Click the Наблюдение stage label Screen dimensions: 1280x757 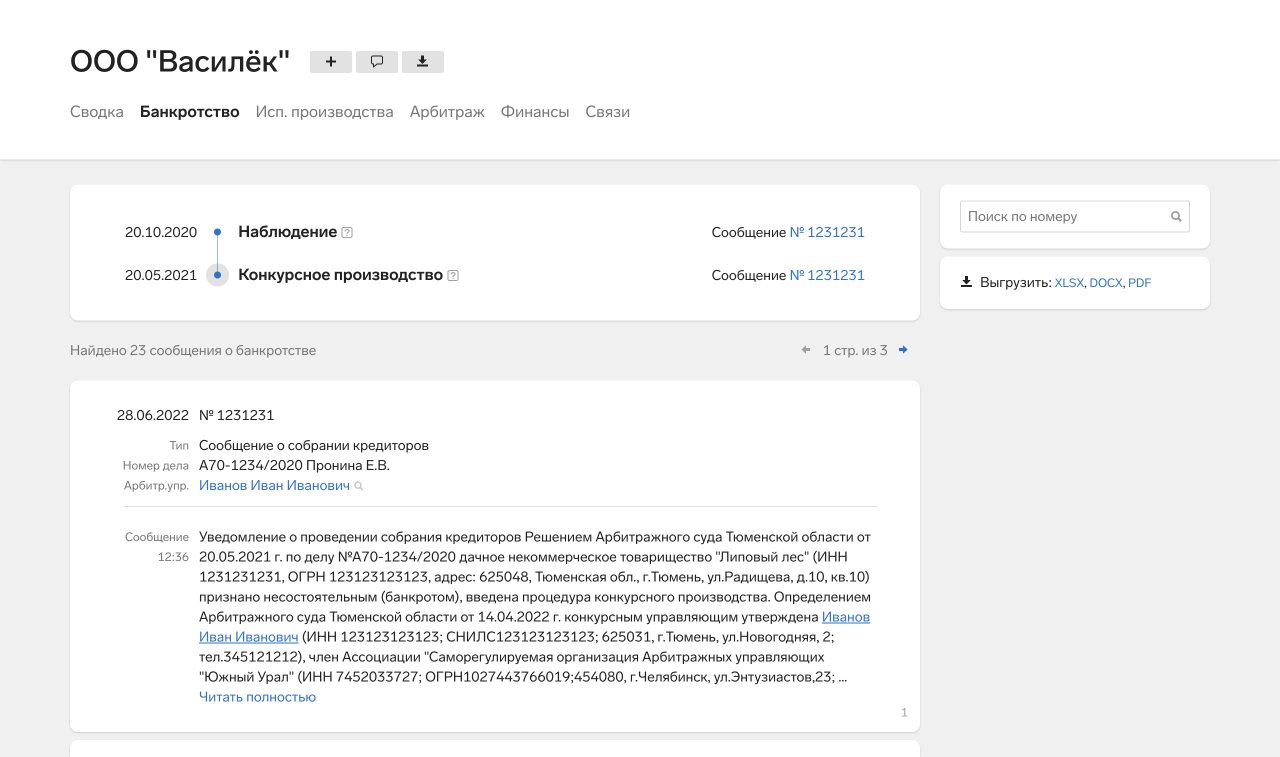[287, 232]
